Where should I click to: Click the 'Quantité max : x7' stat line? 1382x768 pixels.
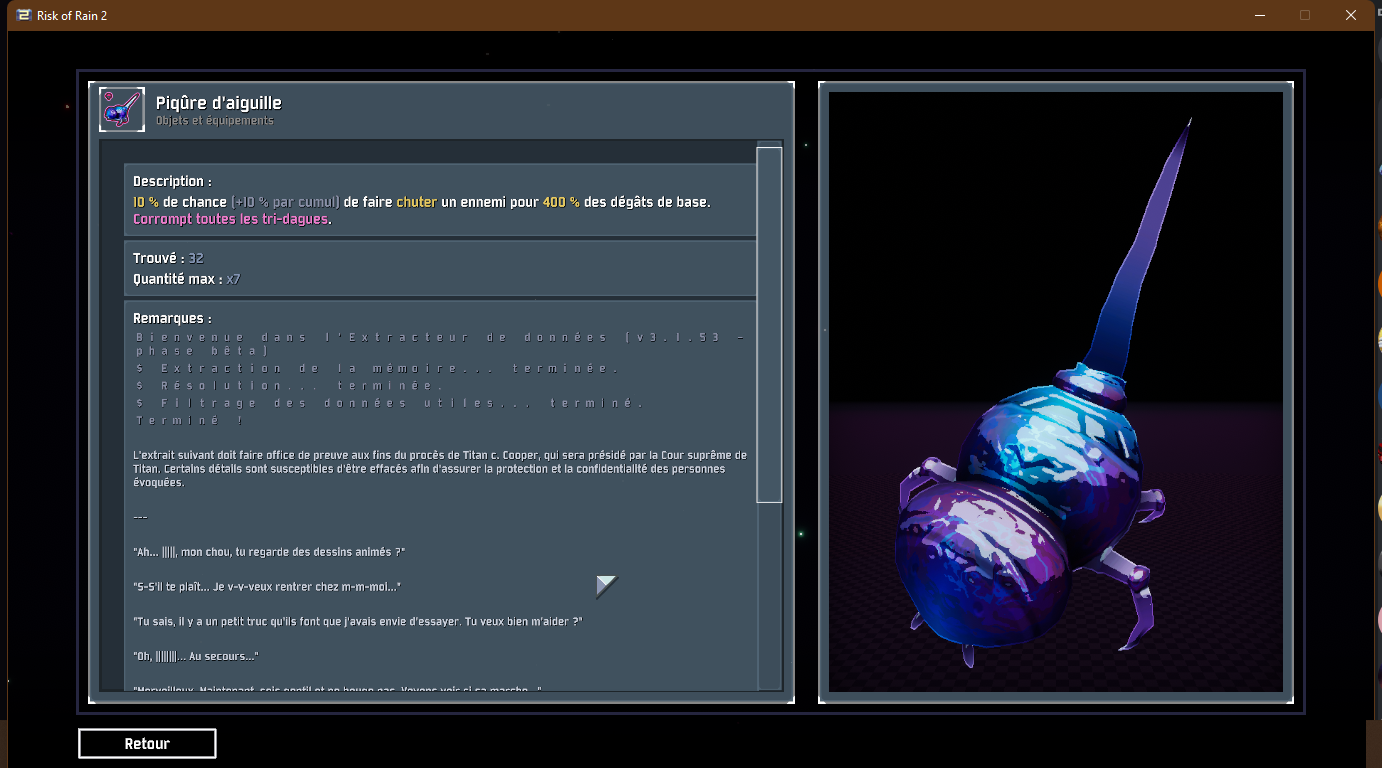point(186,279)
